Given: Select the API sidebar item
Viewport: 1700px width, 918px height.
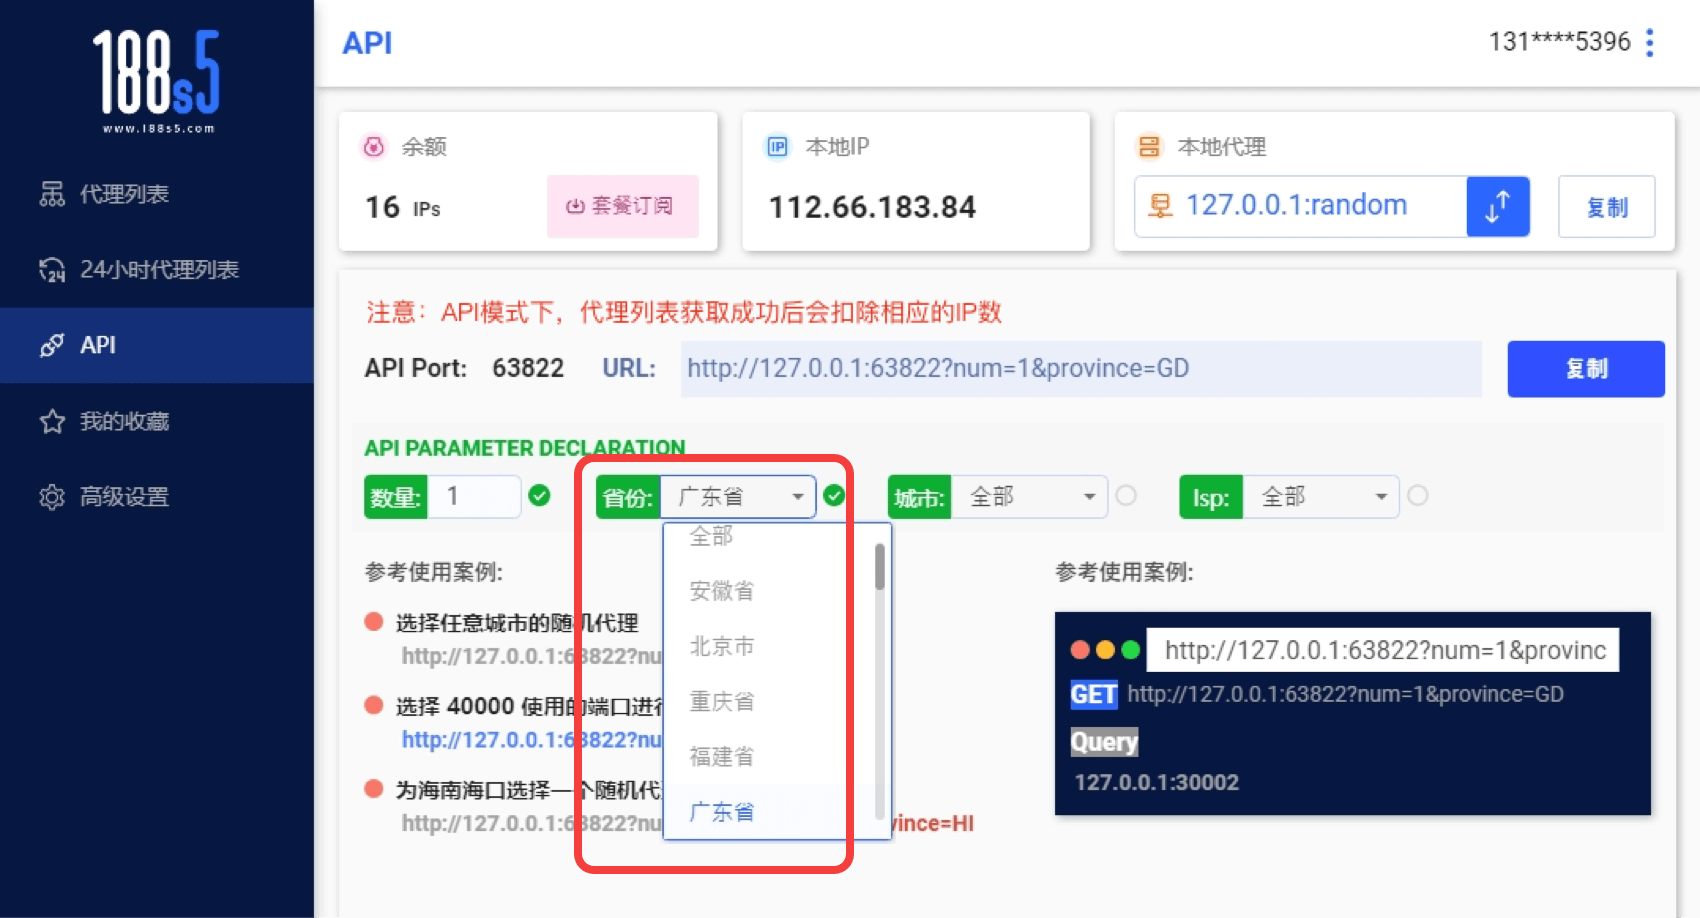Looking at the screenshot, I should point(157,345).
